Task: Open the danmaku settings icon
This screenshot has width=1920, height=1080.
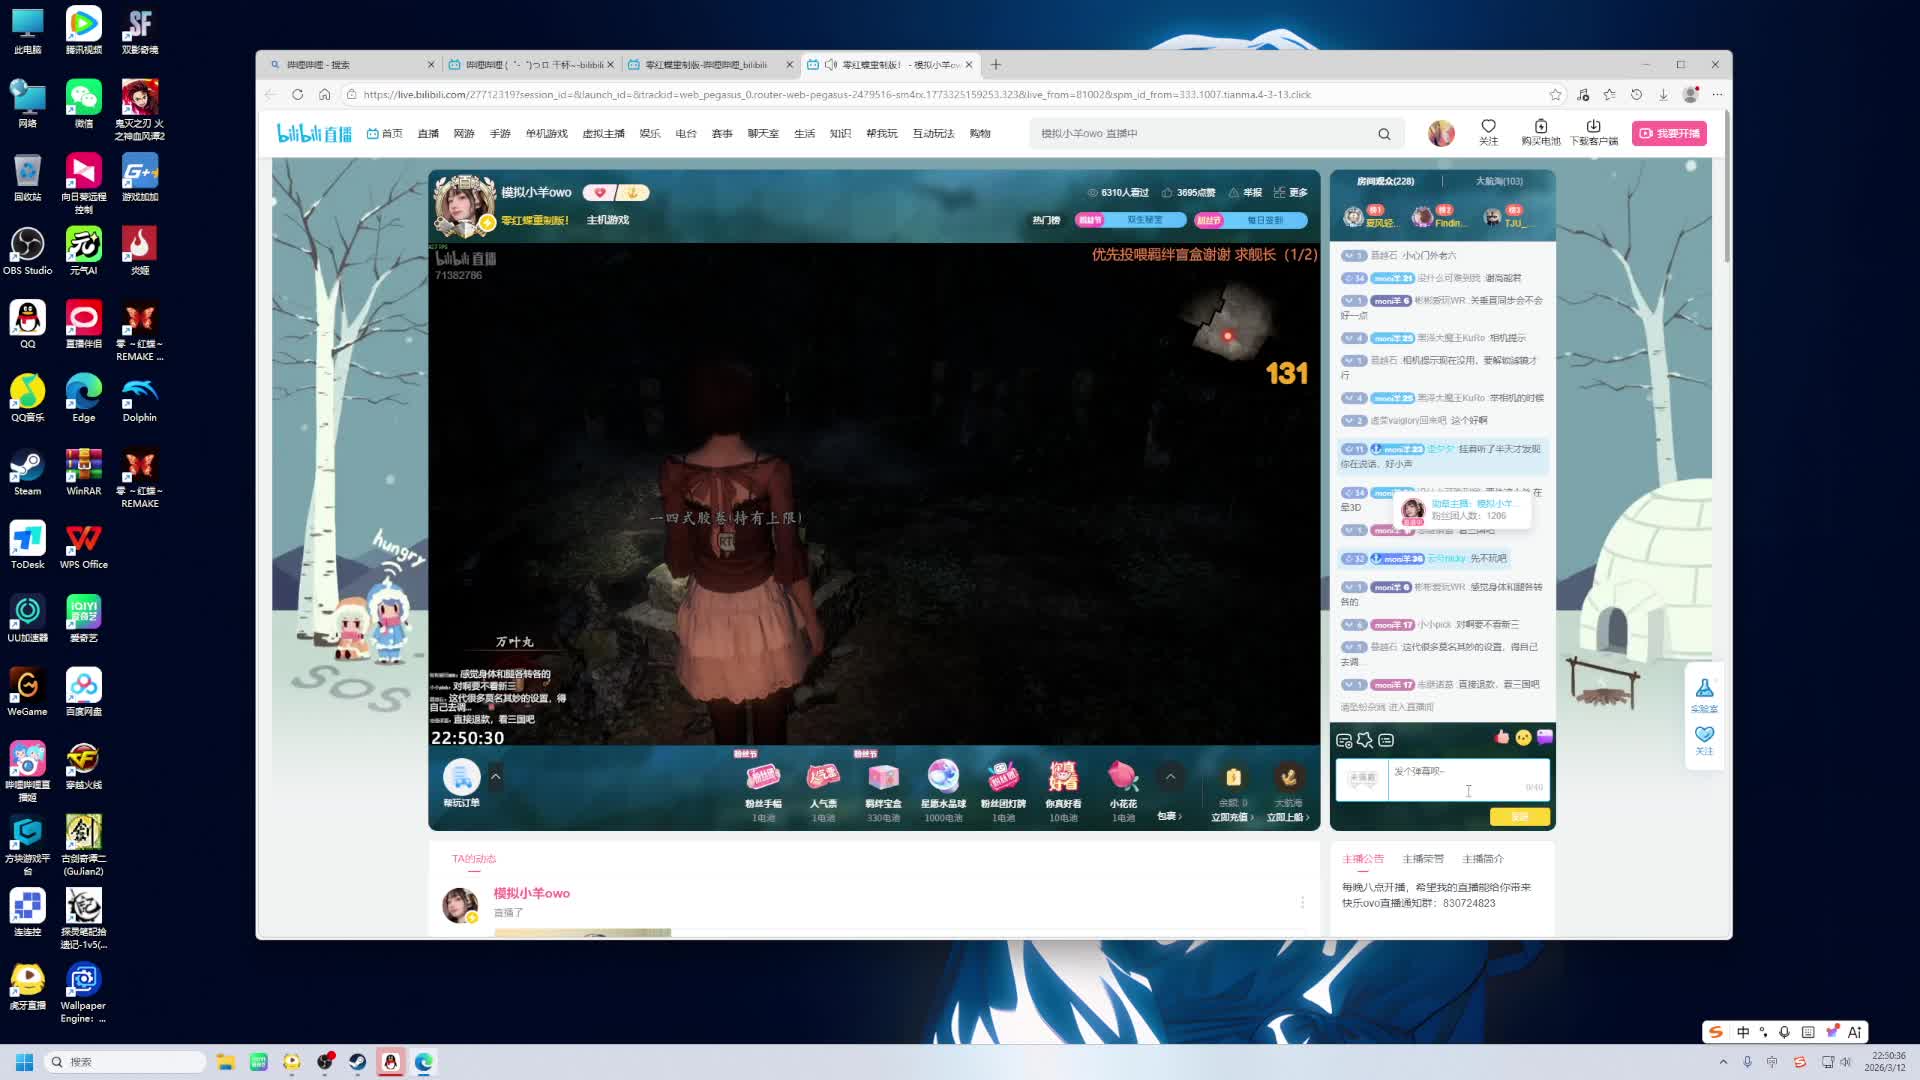Action: coord(1344,741)
